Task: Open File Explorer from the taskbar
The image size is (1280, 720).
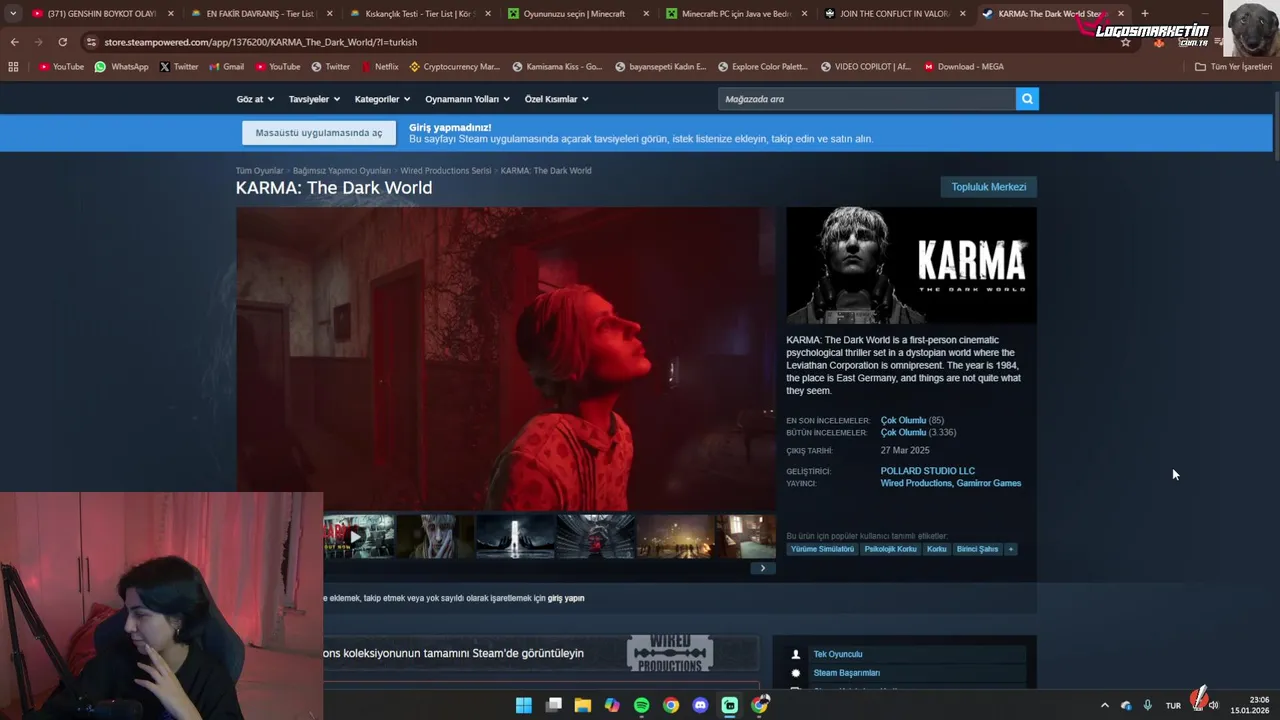Action: [x=582, y=705]
